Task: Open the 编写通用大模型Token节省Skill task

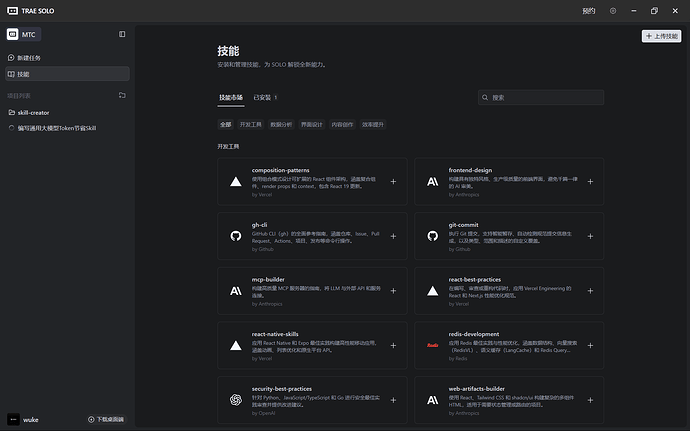Action: [x=62, y=128]
